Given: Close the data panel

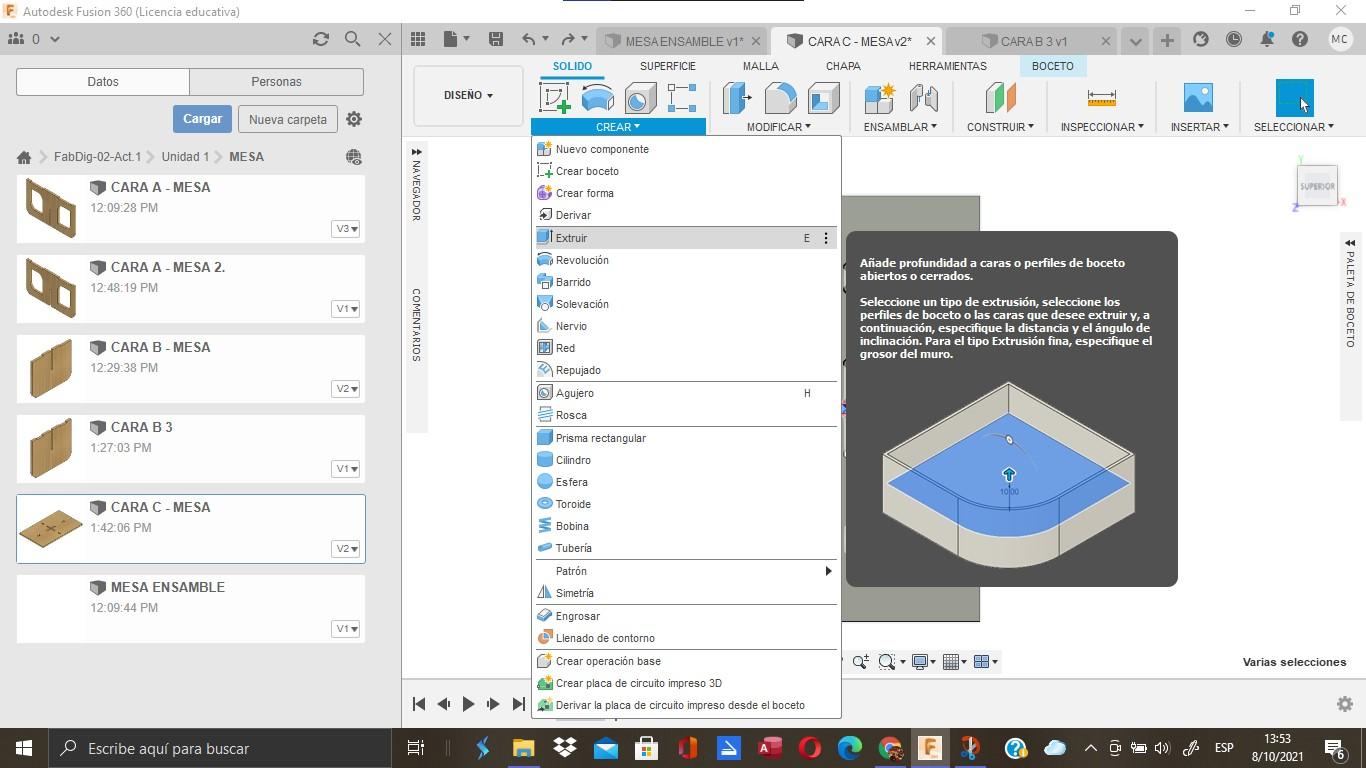Looking at the screenshot, I should [385, 39].
